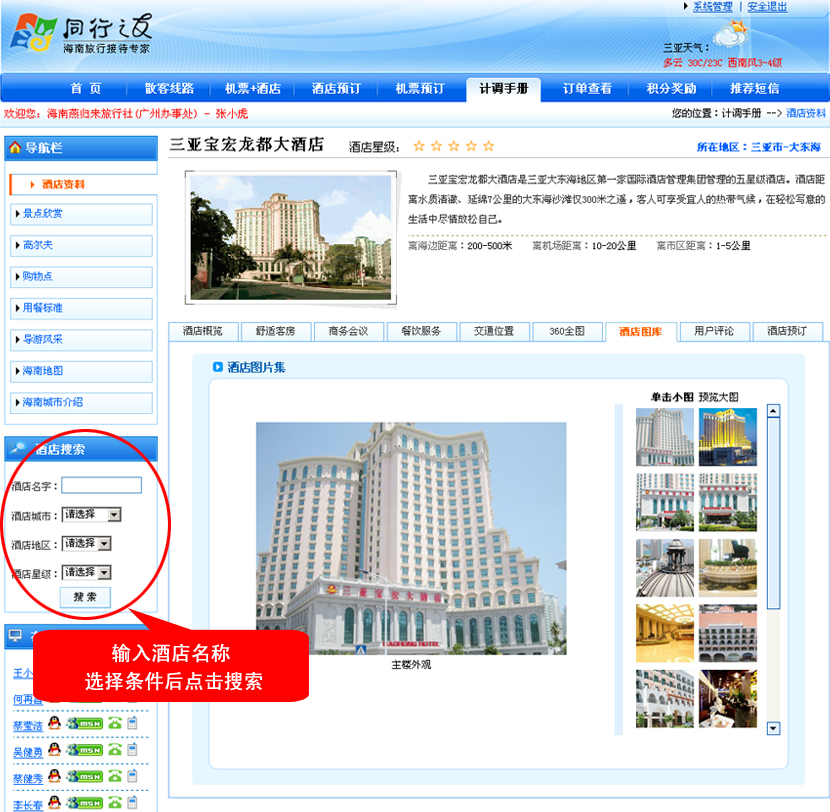Click 安全退出 link
This screenshot has height=812, width=830.
click(x=767, y=7)
